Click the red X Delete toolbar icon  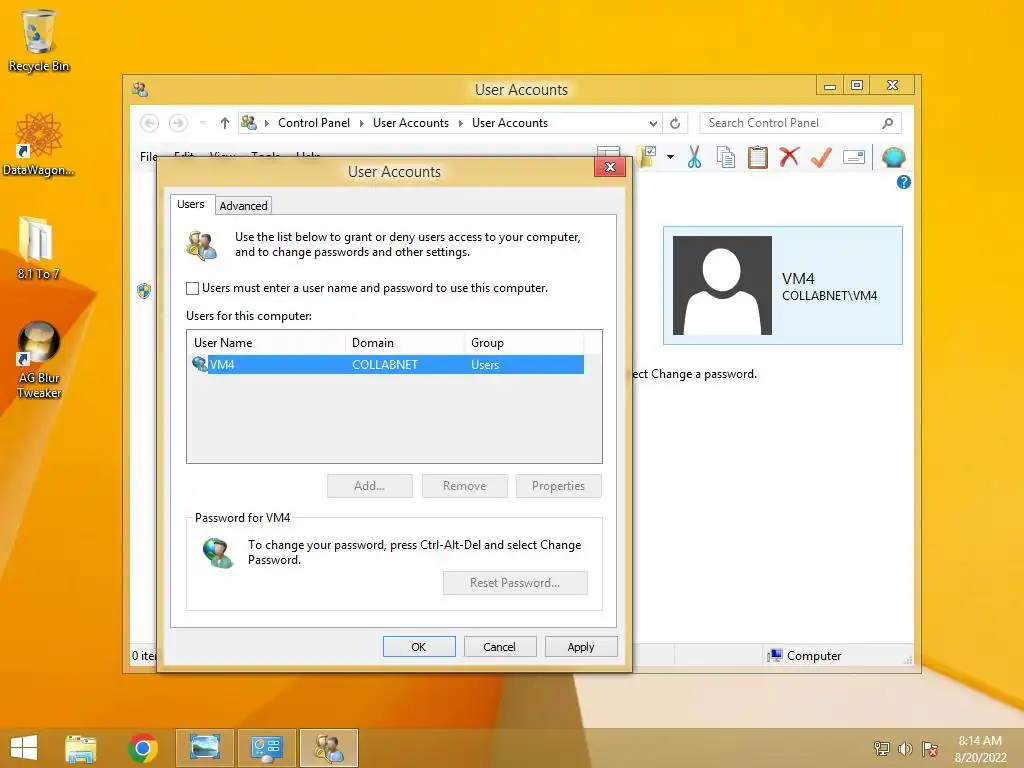point(789,157)
